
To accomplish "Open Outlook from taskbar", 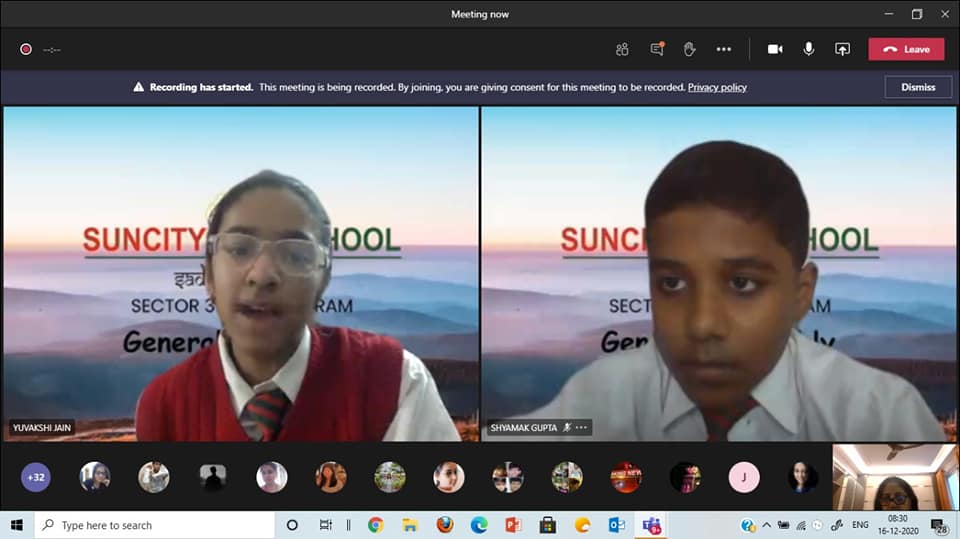I will coord(617,525).
